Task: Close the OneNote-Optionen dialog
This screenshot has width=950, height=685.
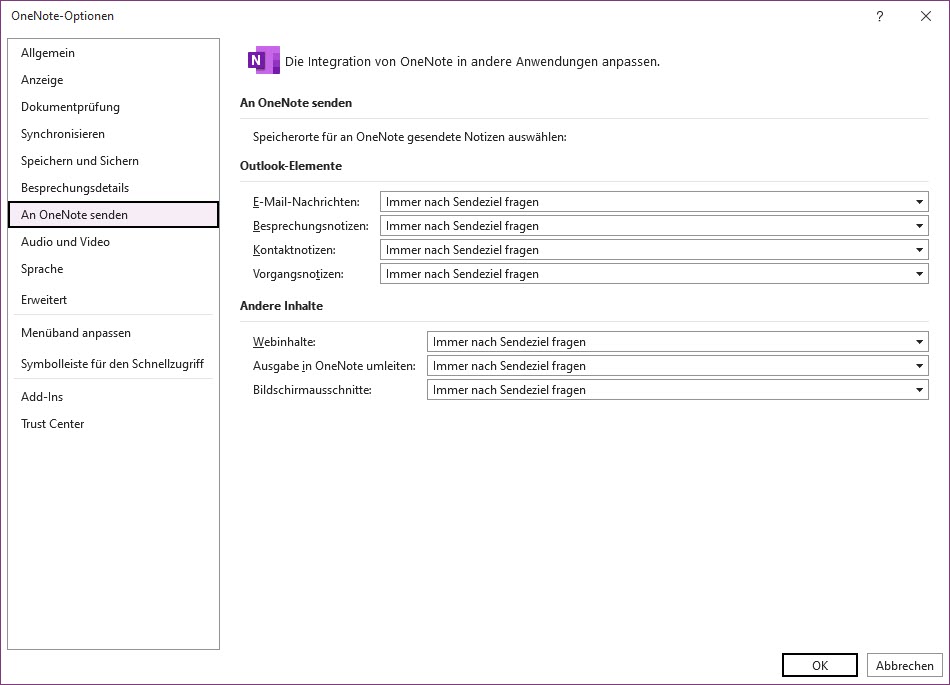Action: (x=926, y=16)
